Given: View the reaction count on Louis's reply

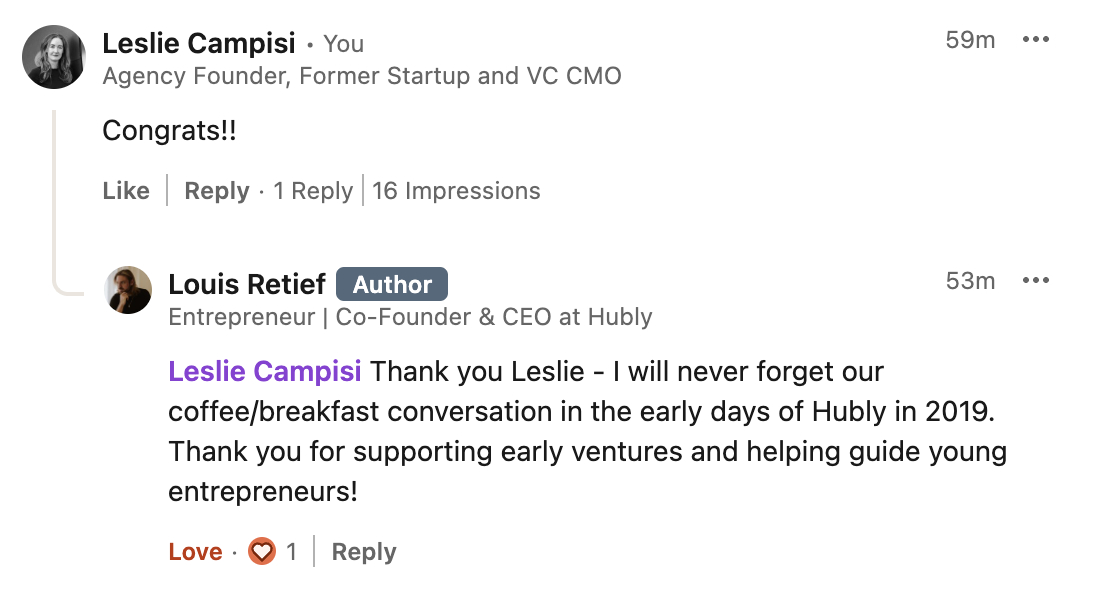Looking at the screenshot, I should pos(291,552).
